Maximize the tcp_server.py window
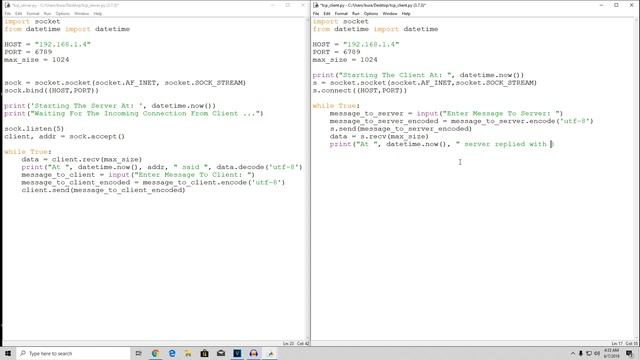640x360 pixels. tap(288, 5)
